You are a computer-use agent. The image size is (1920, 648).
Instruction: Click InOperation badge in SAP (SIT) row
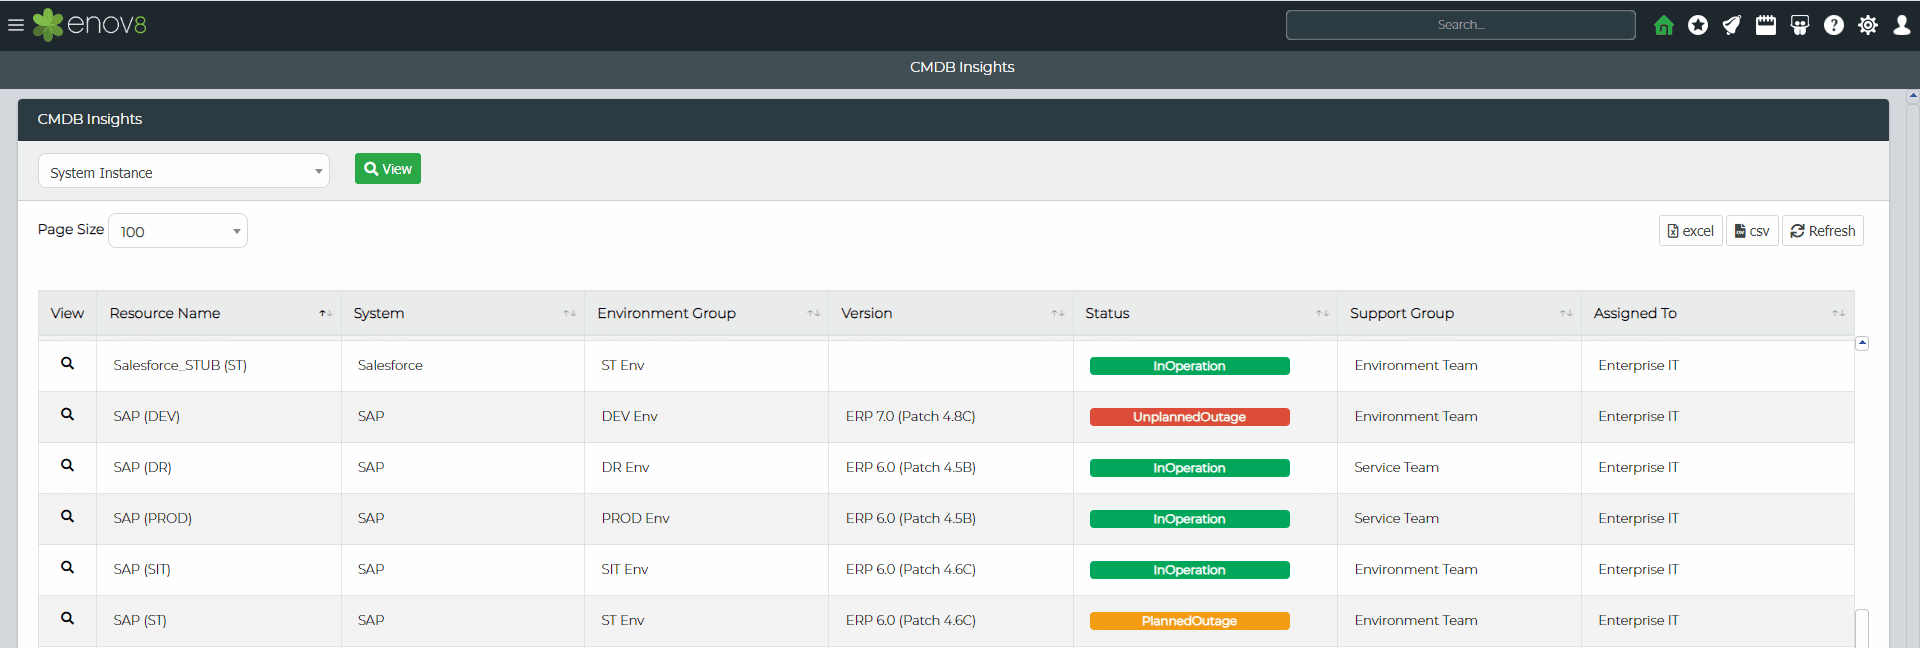[1189, 570]
